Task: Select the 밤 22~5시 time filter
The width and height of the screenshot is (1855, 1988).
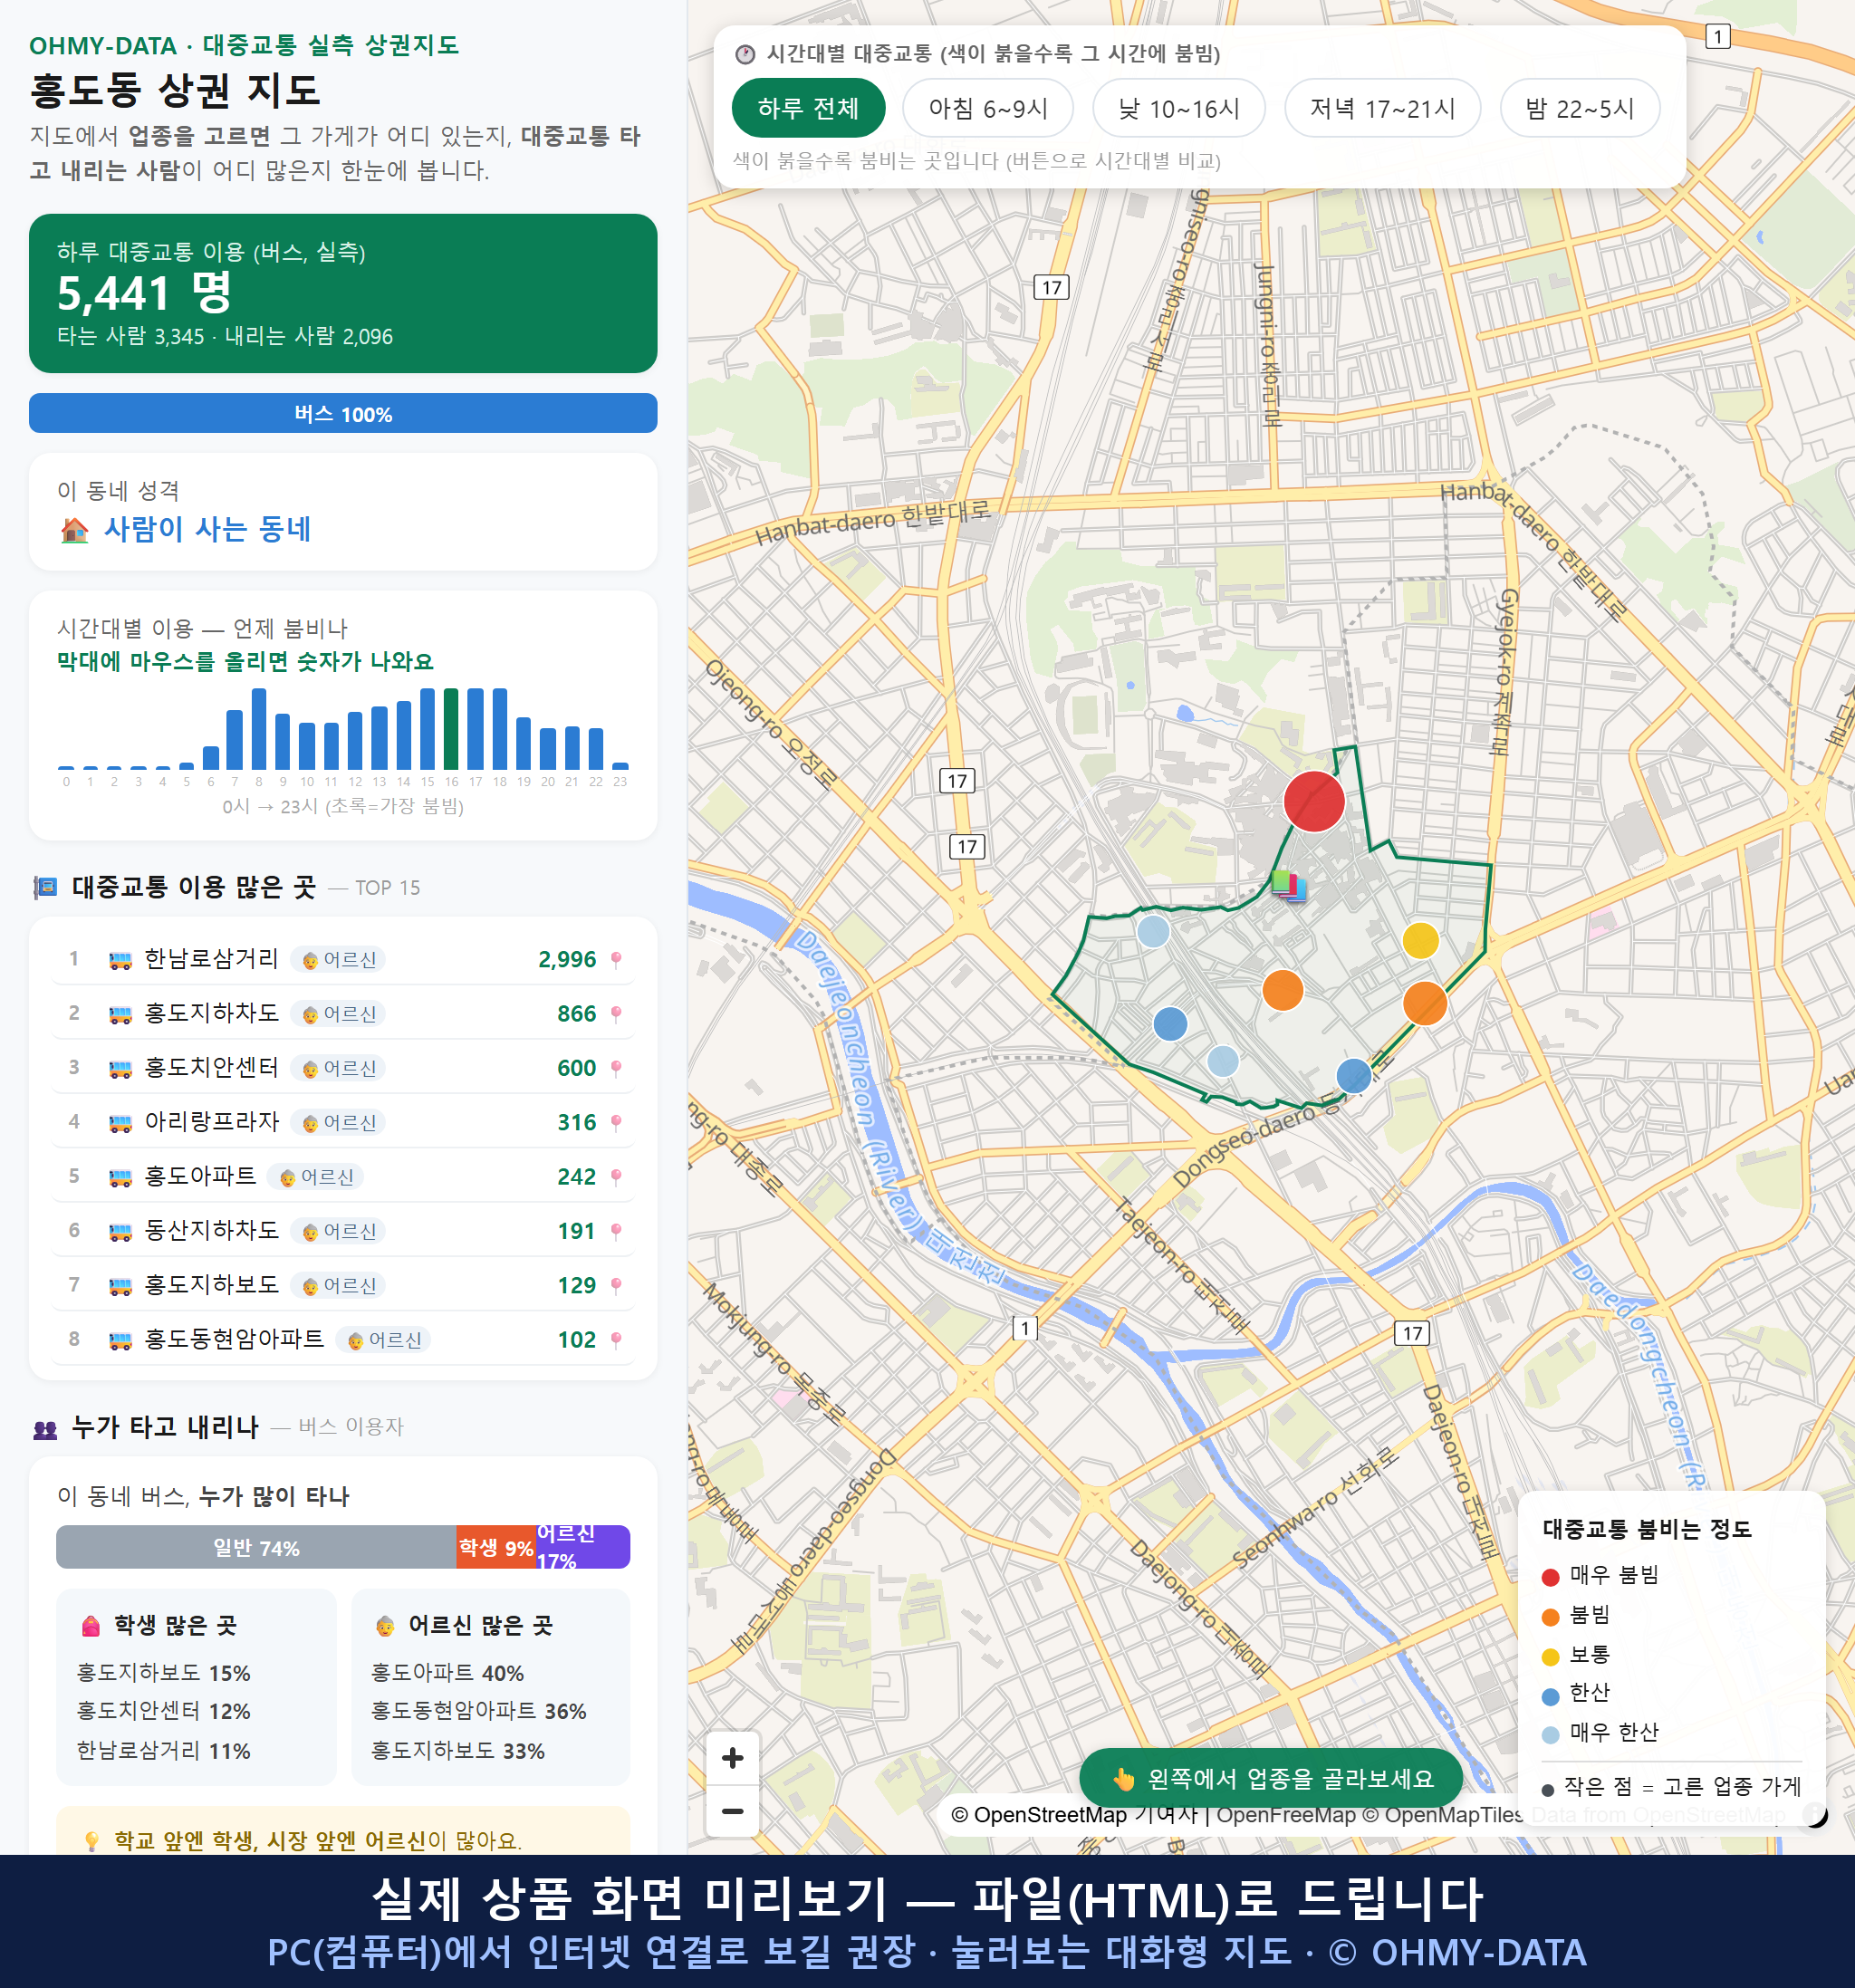Action: click(x=1580, y=108)
